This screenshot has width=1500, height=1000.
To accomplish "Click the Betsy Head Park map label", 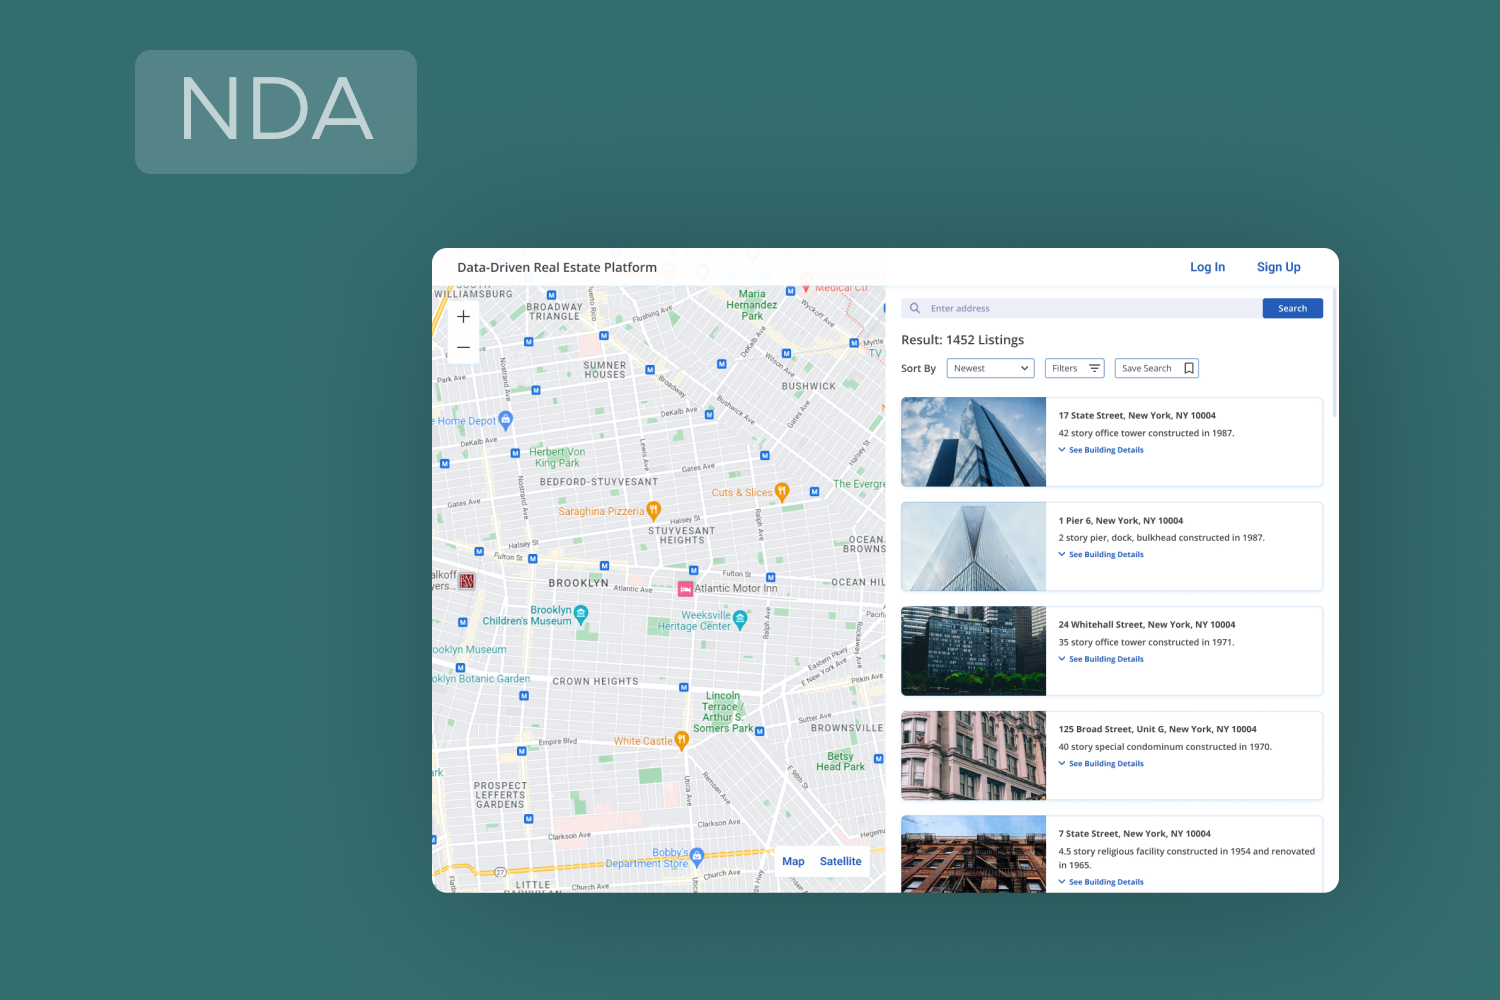I will click(840, 761).
